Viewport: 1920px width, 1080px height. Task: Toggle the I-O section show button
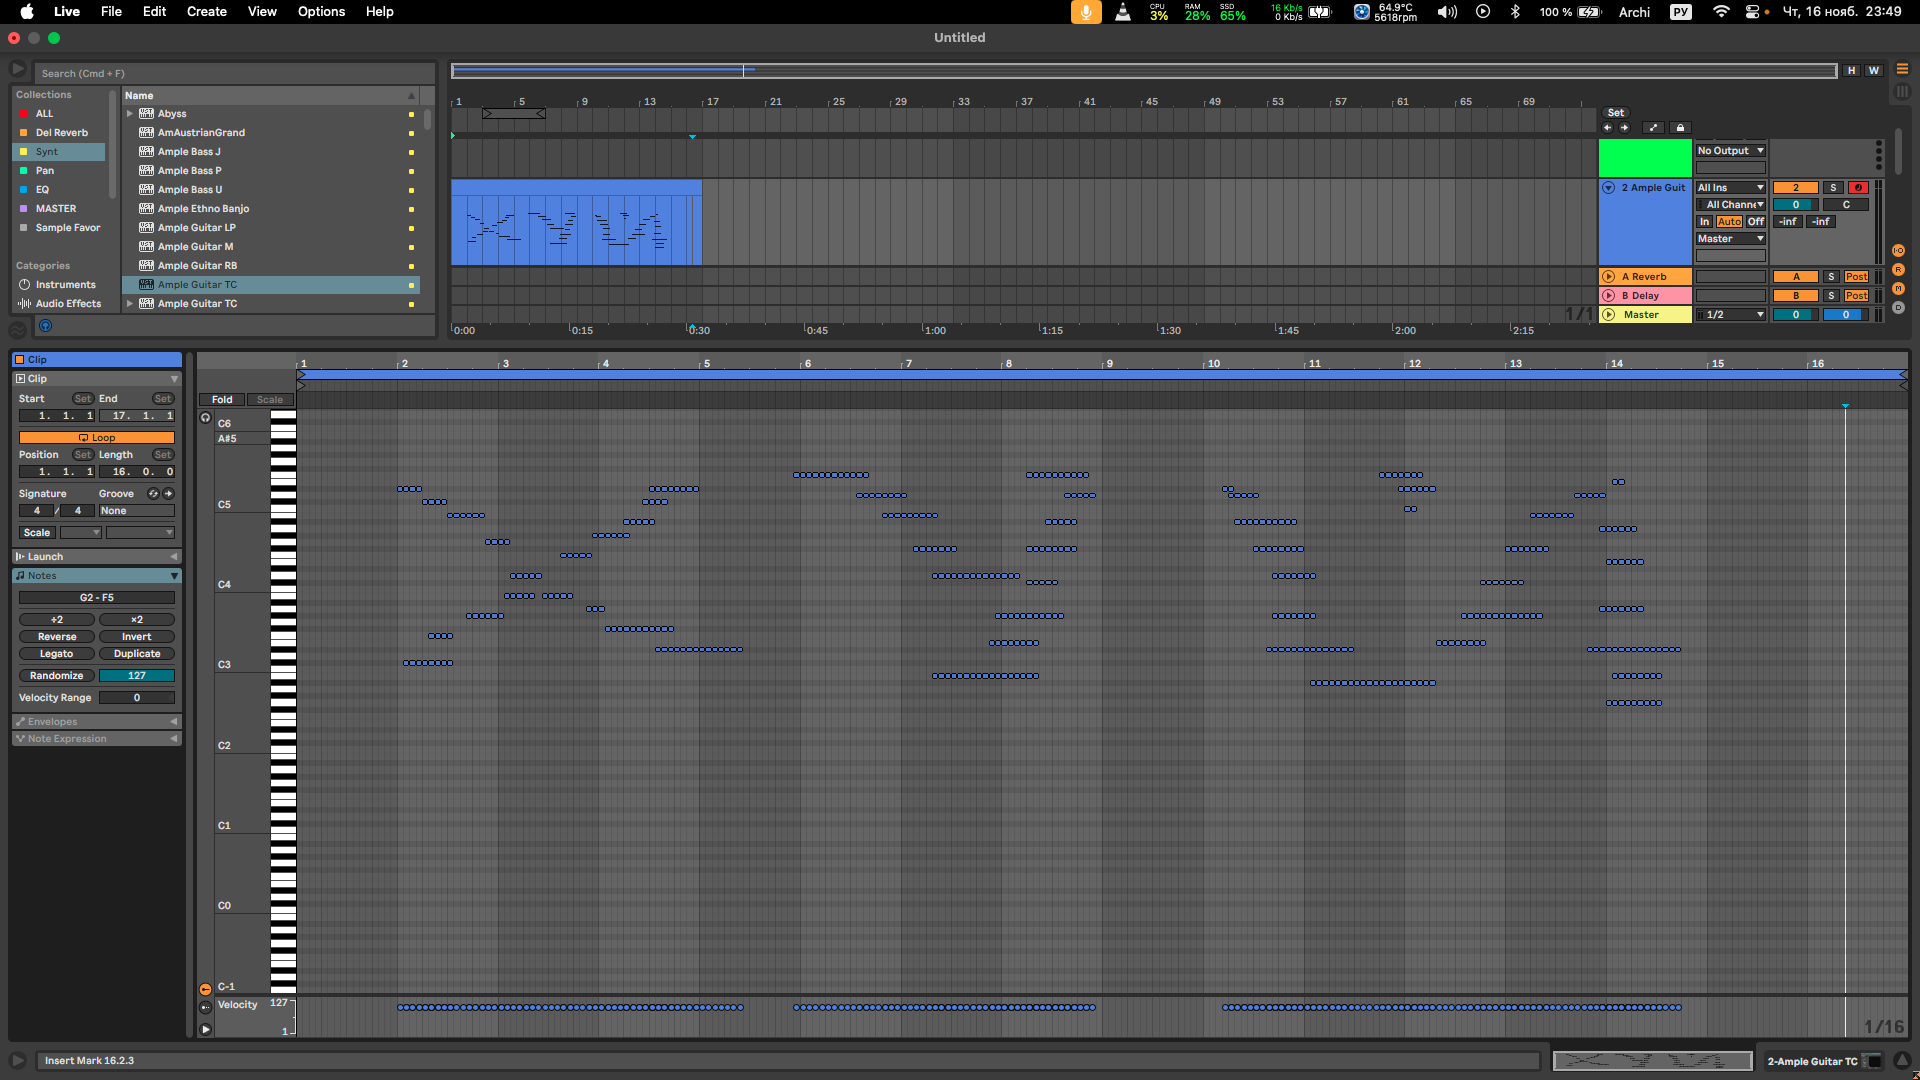[x=1898, y=250]
